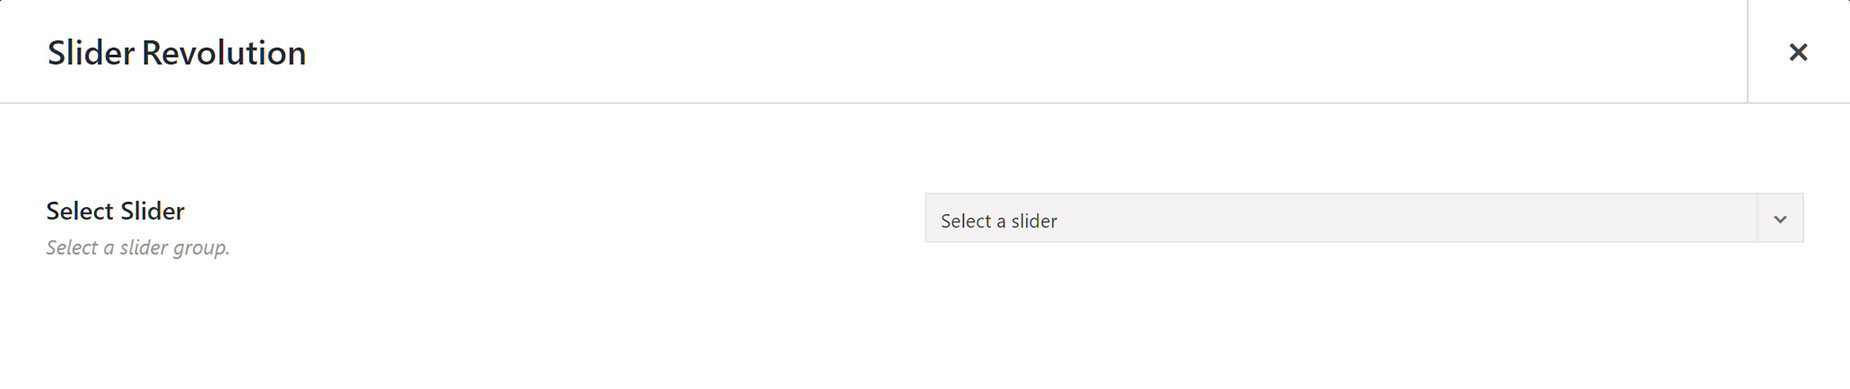The image size is (1850, 389).
Task: Exit the module settings using the close cross
Action: coord(1798,52)
